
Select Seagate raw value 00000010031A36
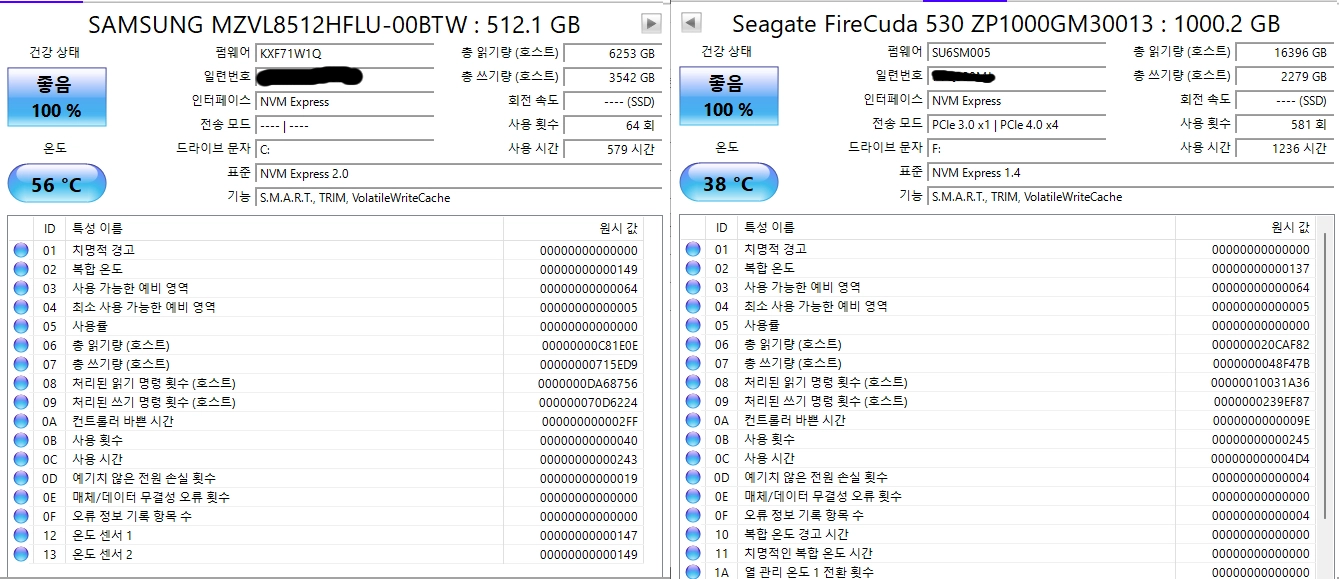[1261, 382]
